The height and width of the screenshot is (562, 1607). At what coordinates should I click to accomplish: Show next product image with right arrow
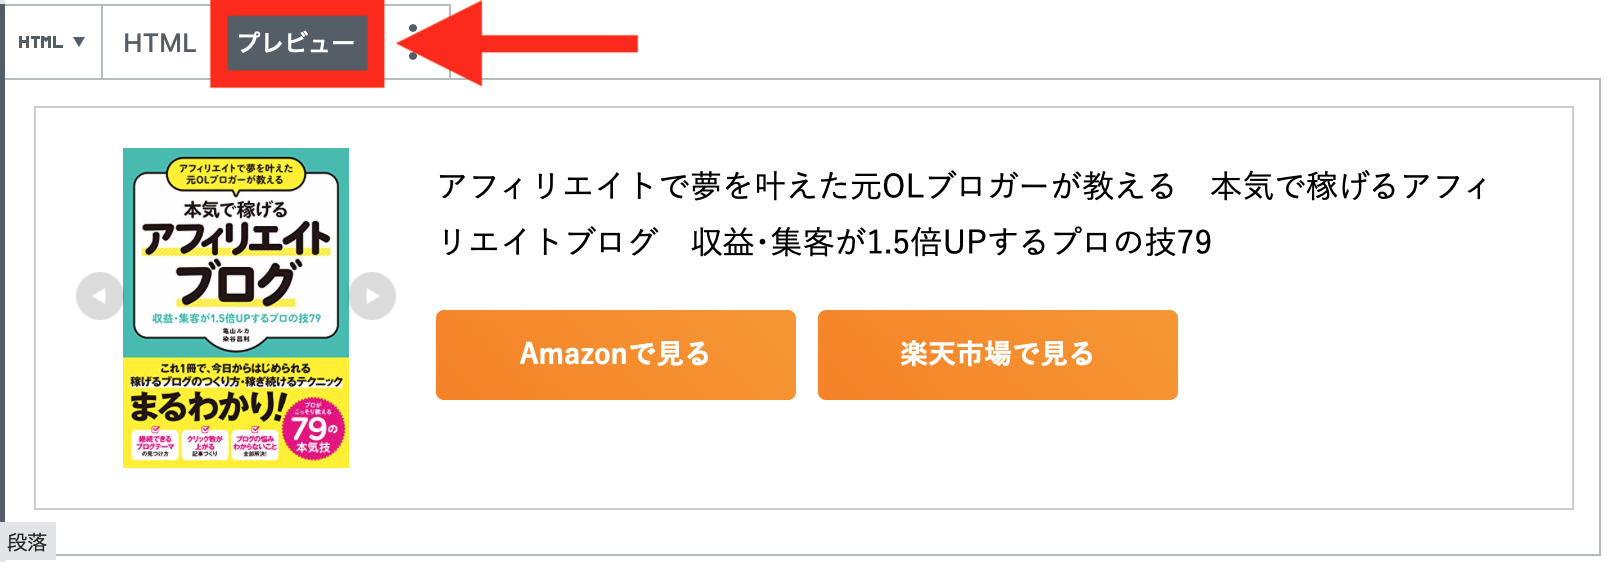(373, 296)
